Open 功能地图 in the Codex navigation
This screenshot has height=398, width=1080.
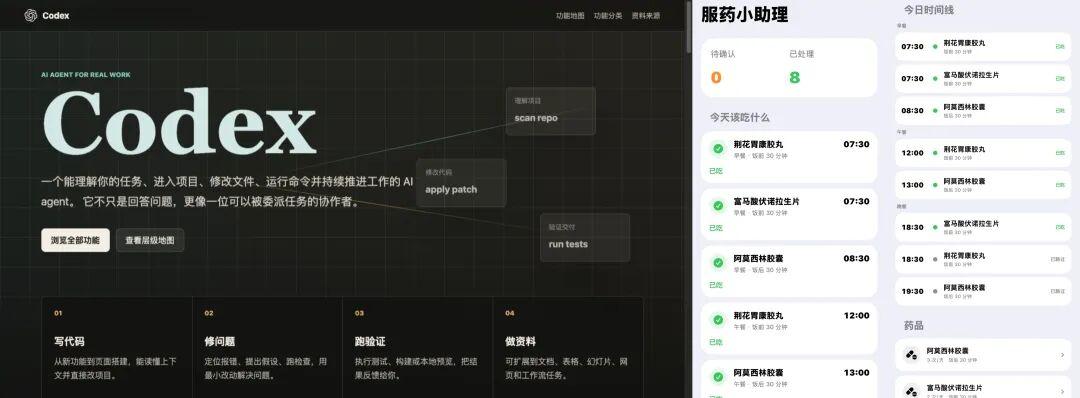(570, 15)
